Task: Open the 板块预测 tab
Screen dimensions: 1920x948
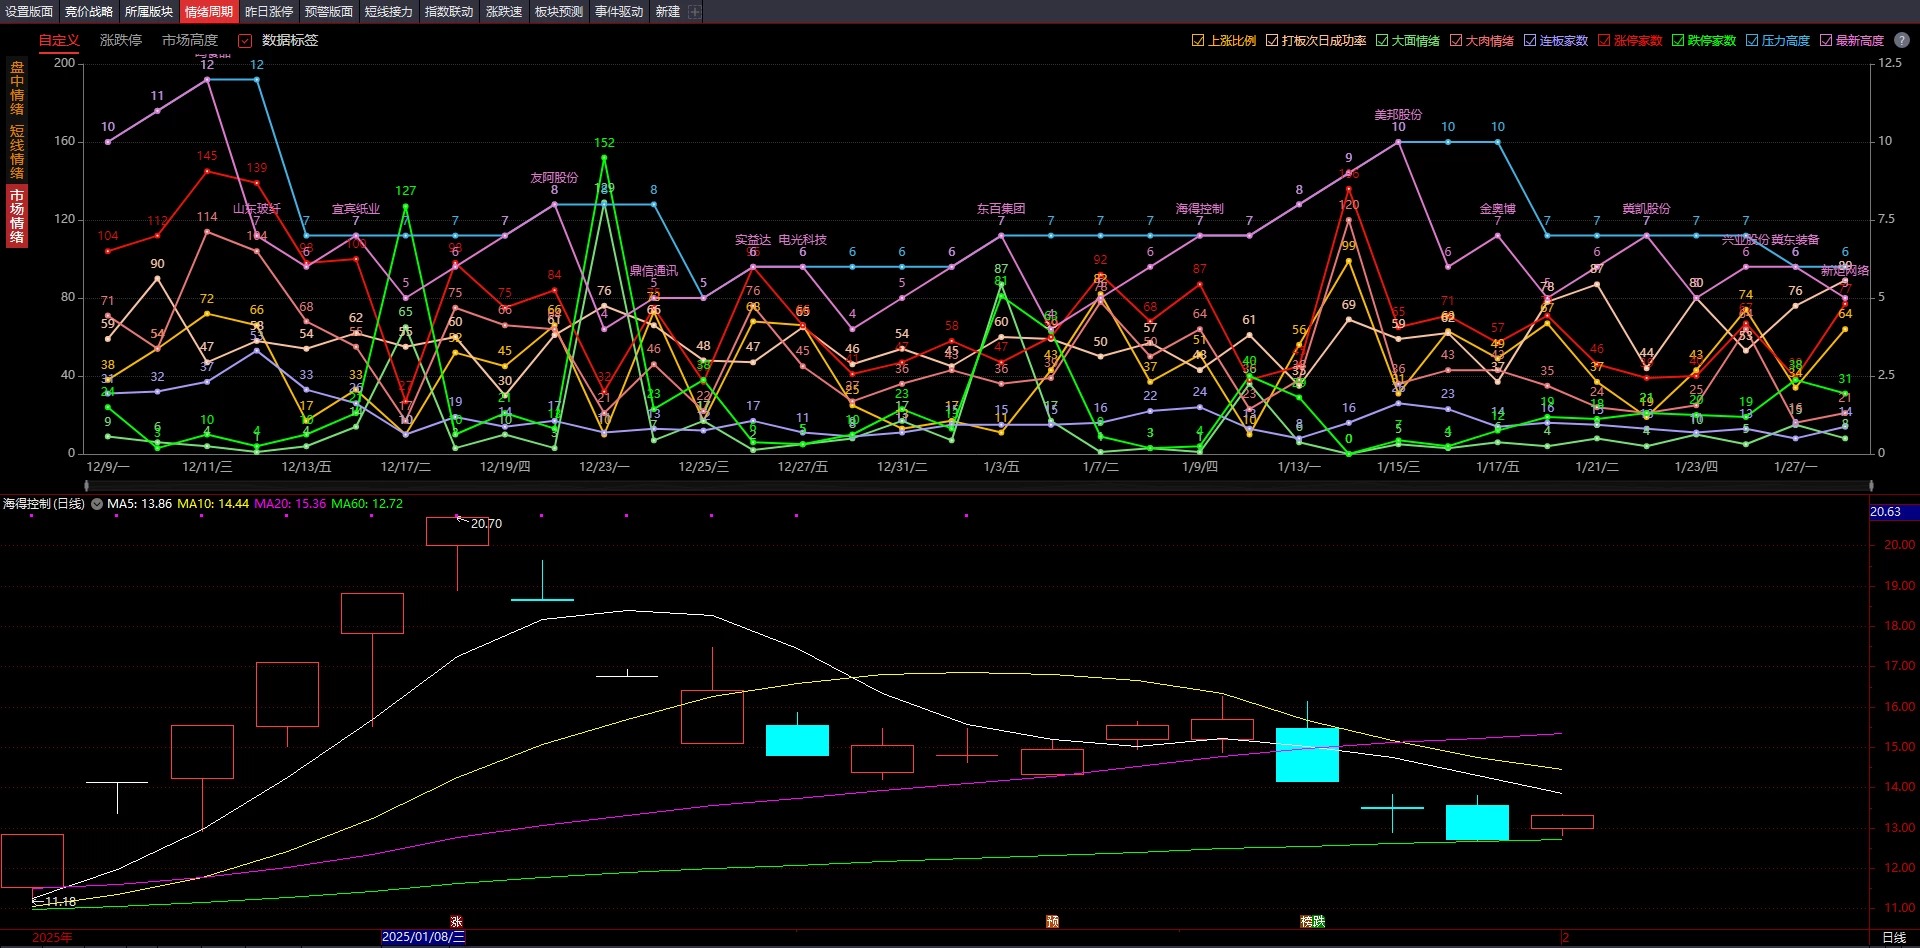Action: click(558, 12)
